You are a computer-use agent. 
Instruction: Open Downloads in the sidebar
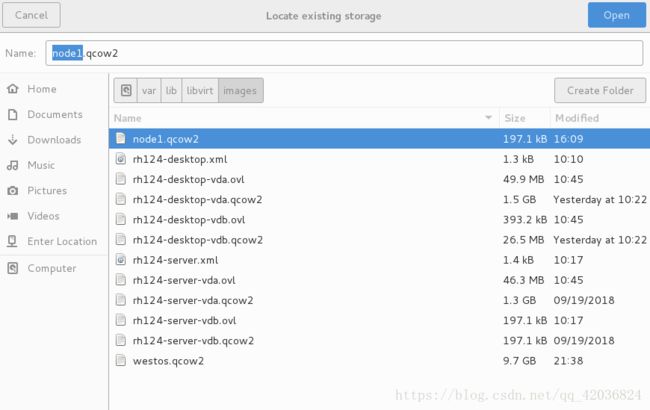[54, 140]
